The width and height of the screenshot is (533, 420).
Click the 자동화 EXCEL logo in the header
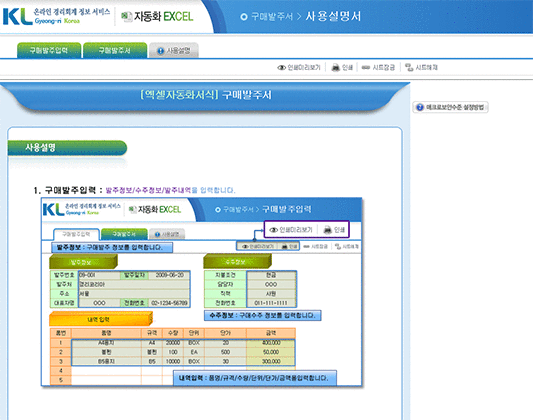click(x=157, y=16)
